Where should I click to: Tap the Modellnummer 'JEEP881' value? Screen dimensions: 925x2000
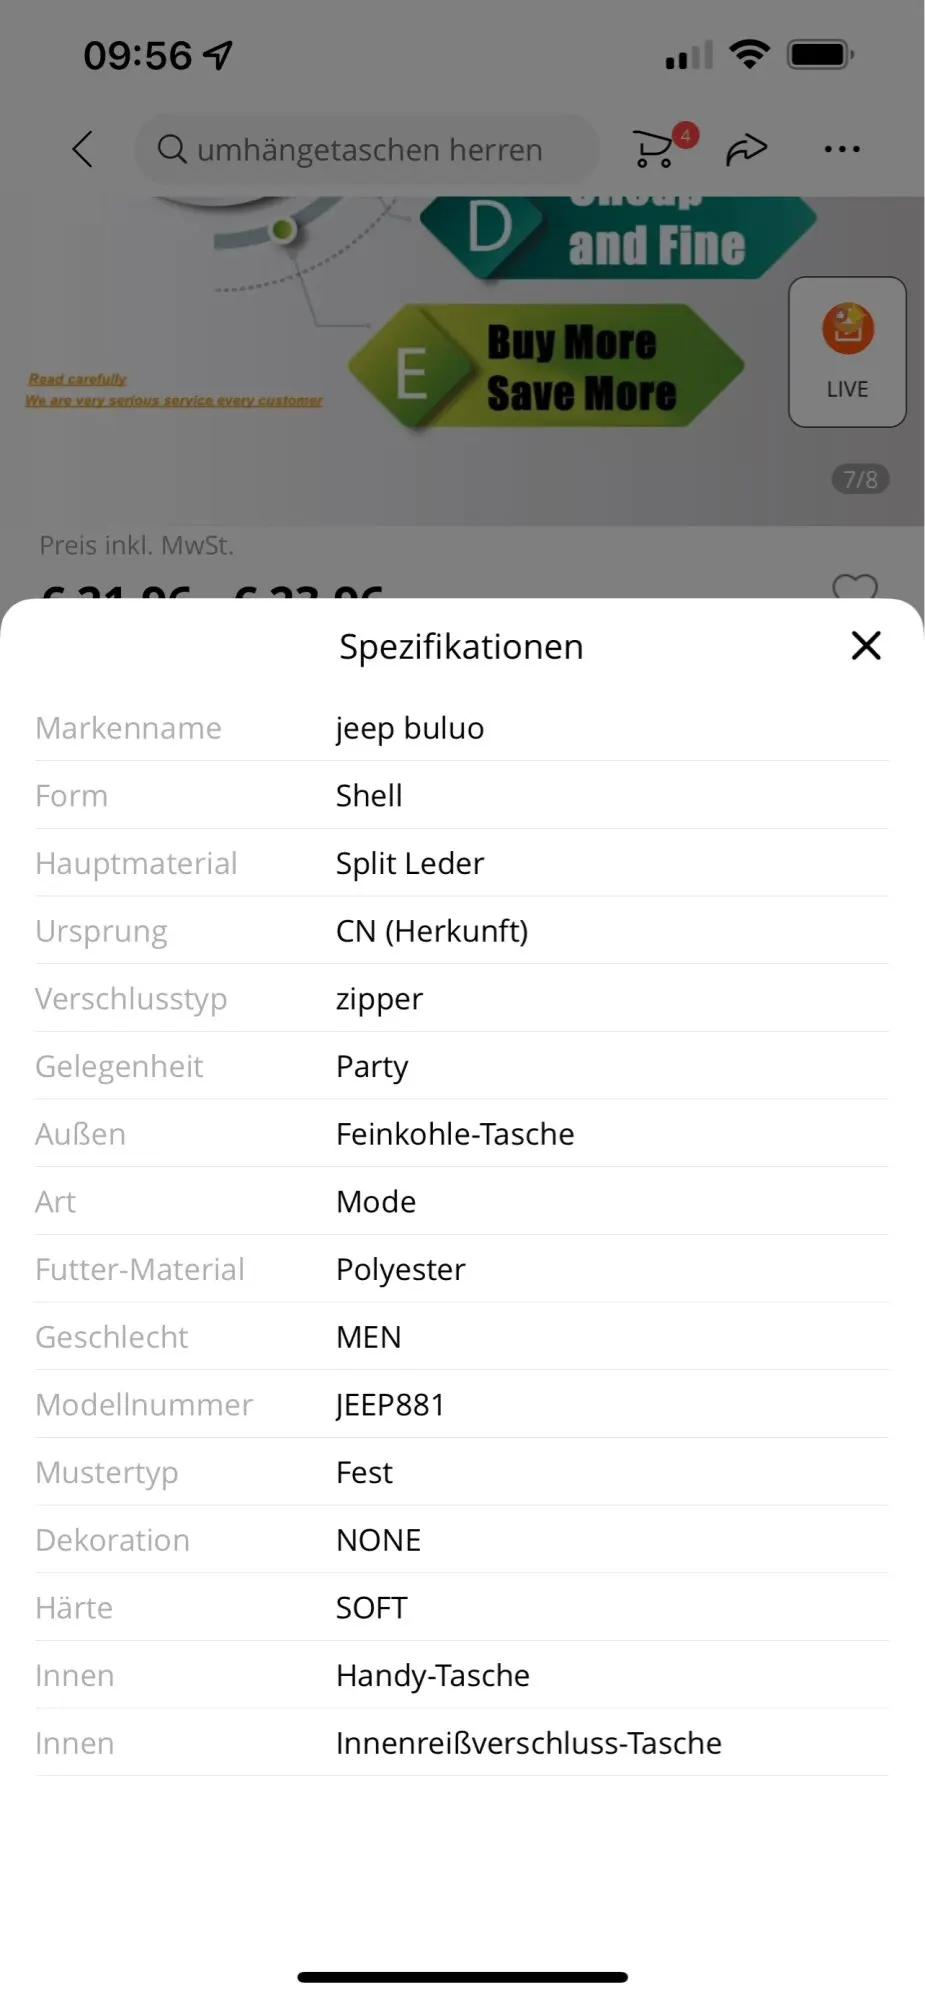(x=390, y=1405)
